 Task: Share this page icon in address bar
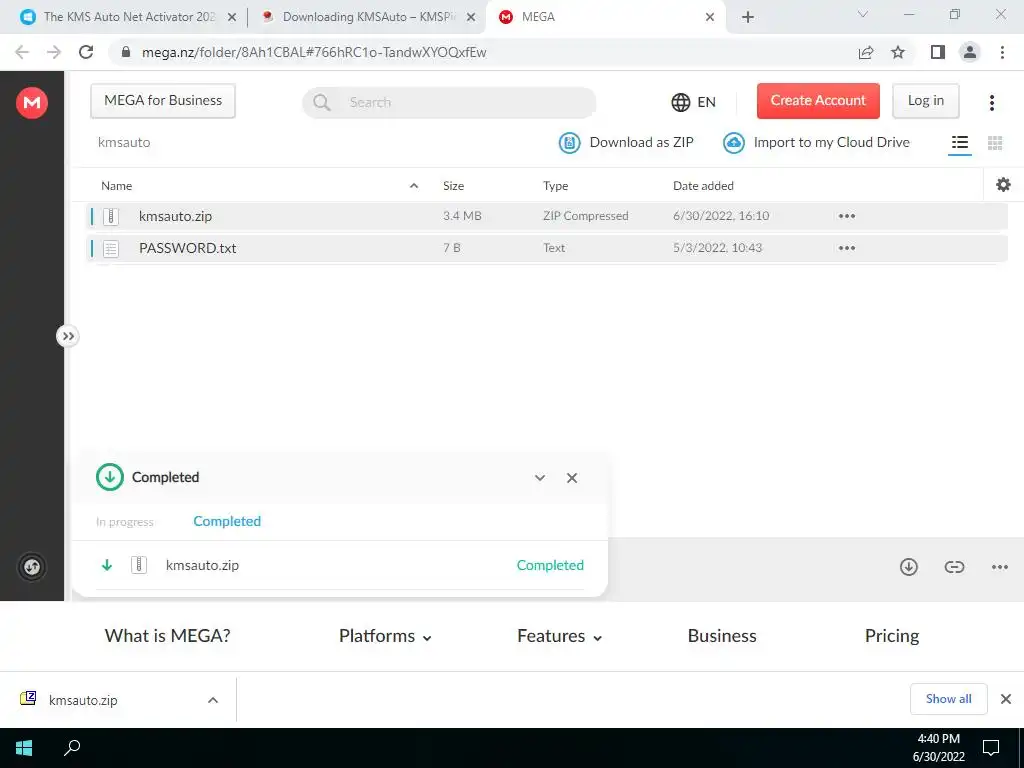(866, 52)
